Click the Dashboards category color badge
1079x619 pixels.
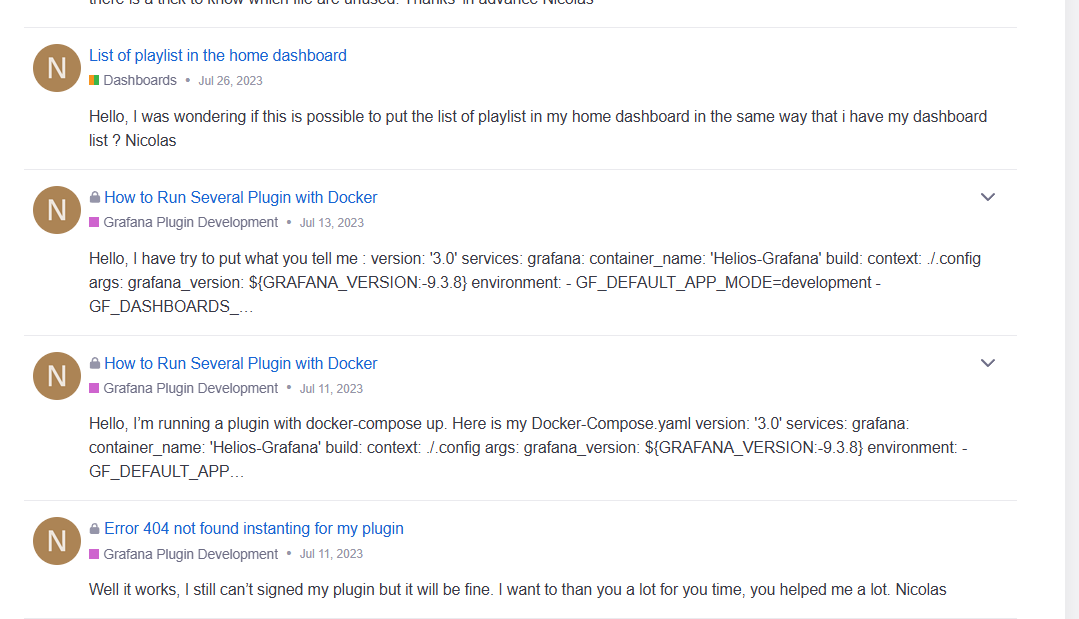coord(94,80)
